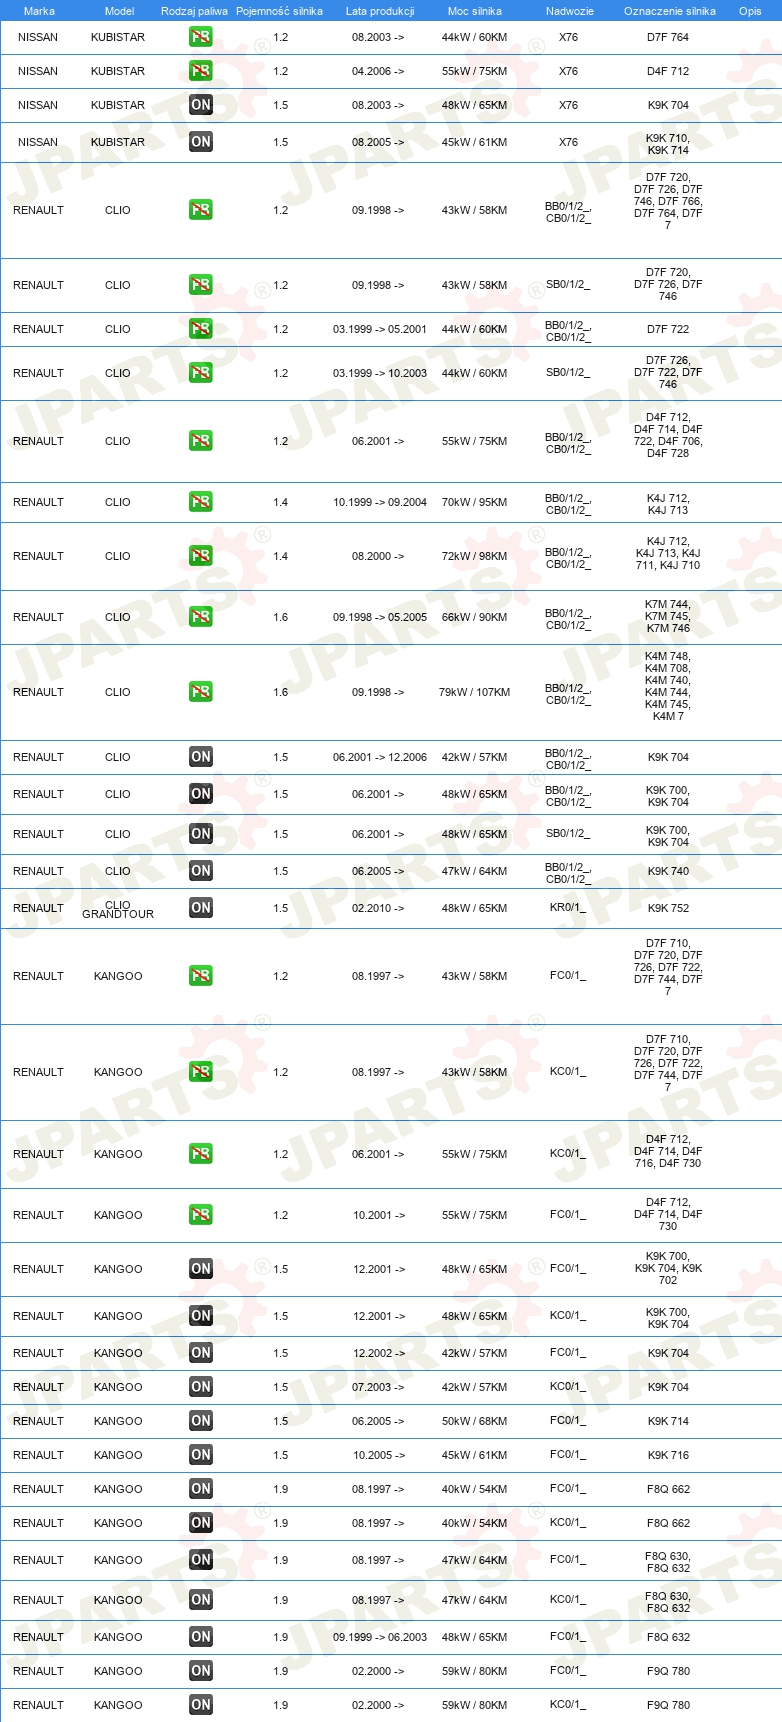Select the body code KR0/1_
Screen dimensions: 782x1722
pos(568,908)
